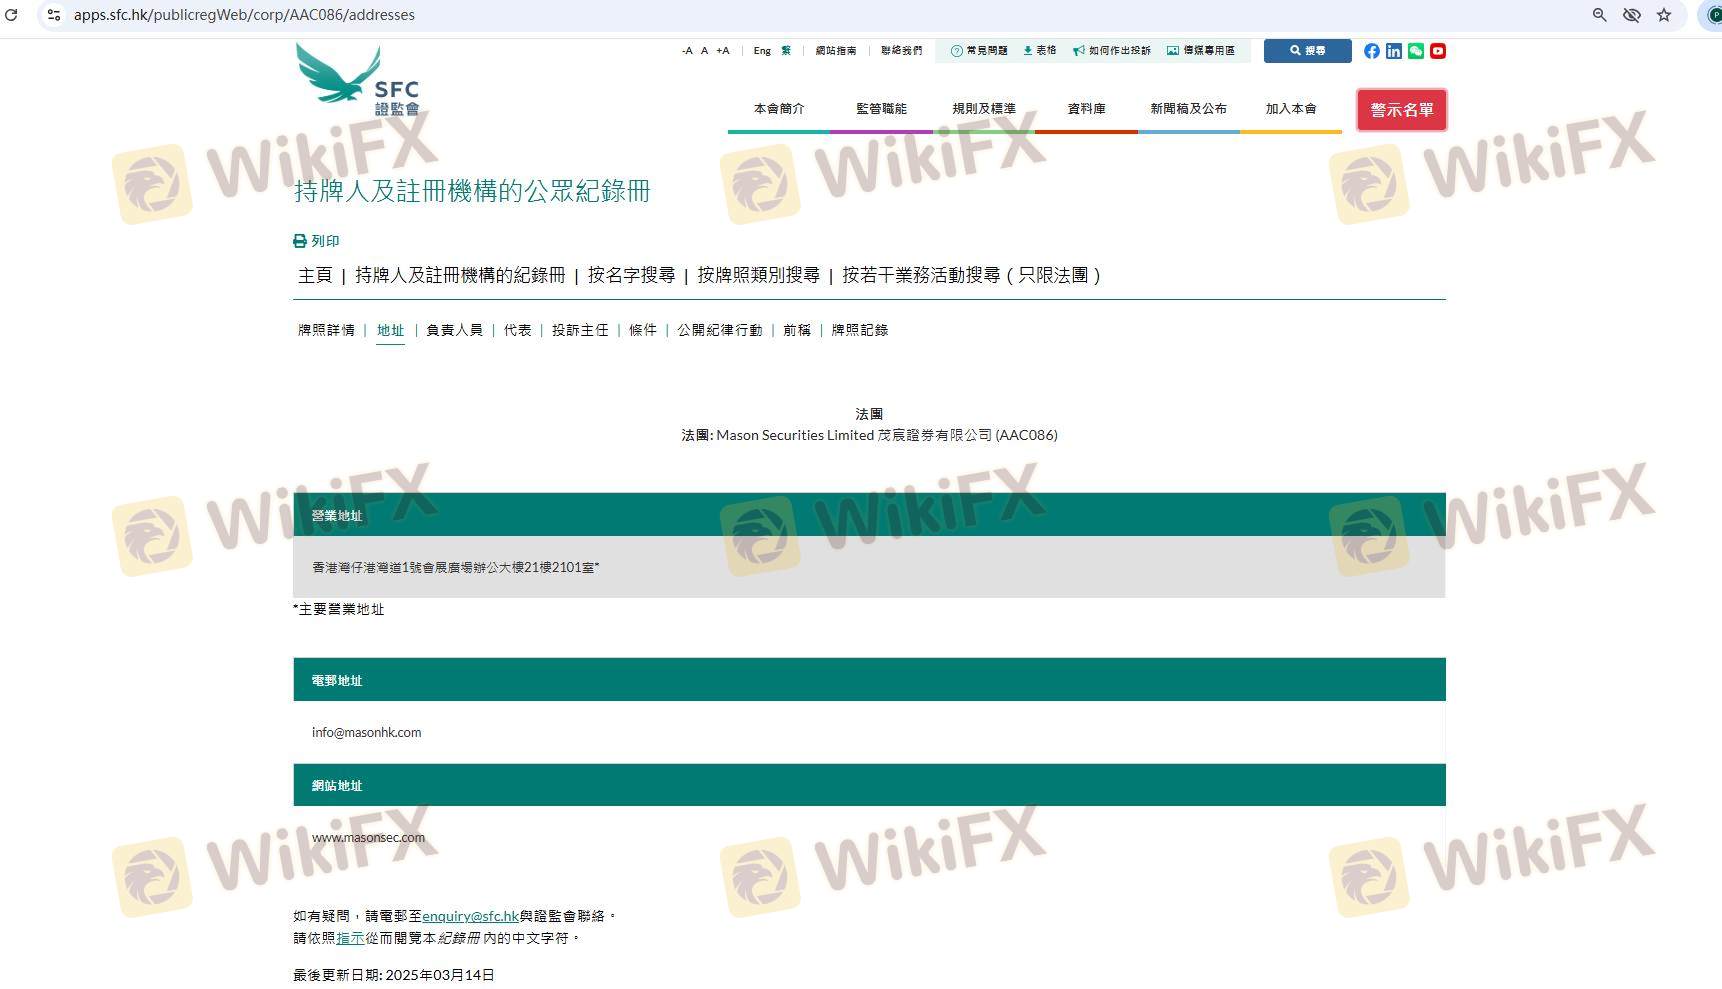Click the Mason Securities Limited (AAC086) text
This screenshot has height=989, width=1722.
pos(869,435)
